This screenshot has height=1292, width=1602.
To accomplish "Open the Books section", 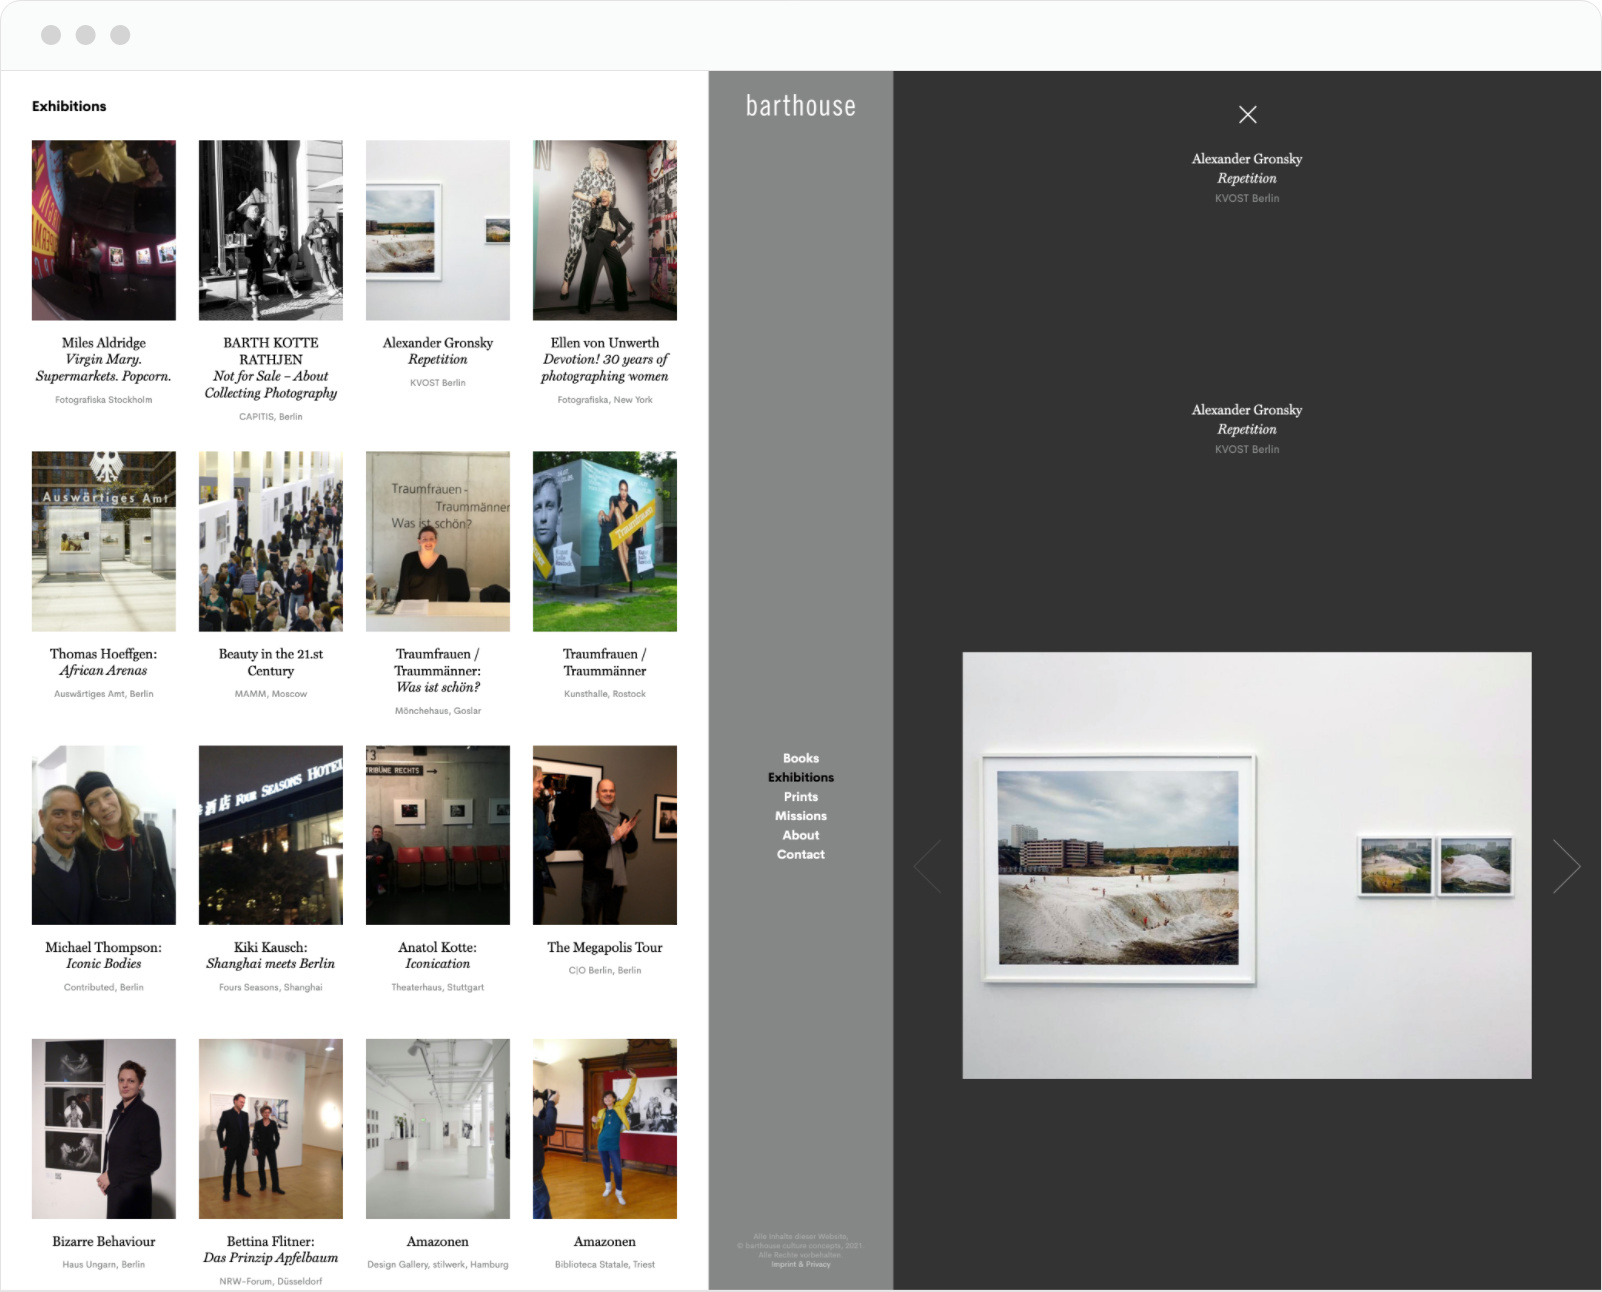I will click(x=800, y=758).
